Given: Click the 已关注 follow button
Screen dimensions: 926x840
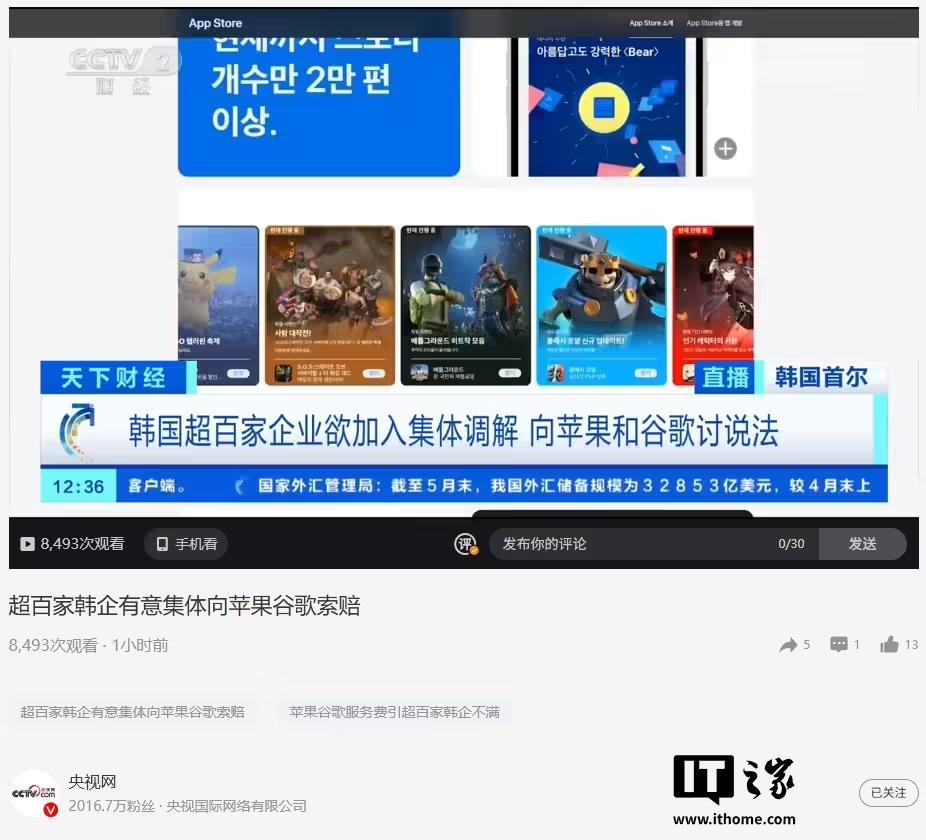Looking at the screenshot, I should click(888, 793).
